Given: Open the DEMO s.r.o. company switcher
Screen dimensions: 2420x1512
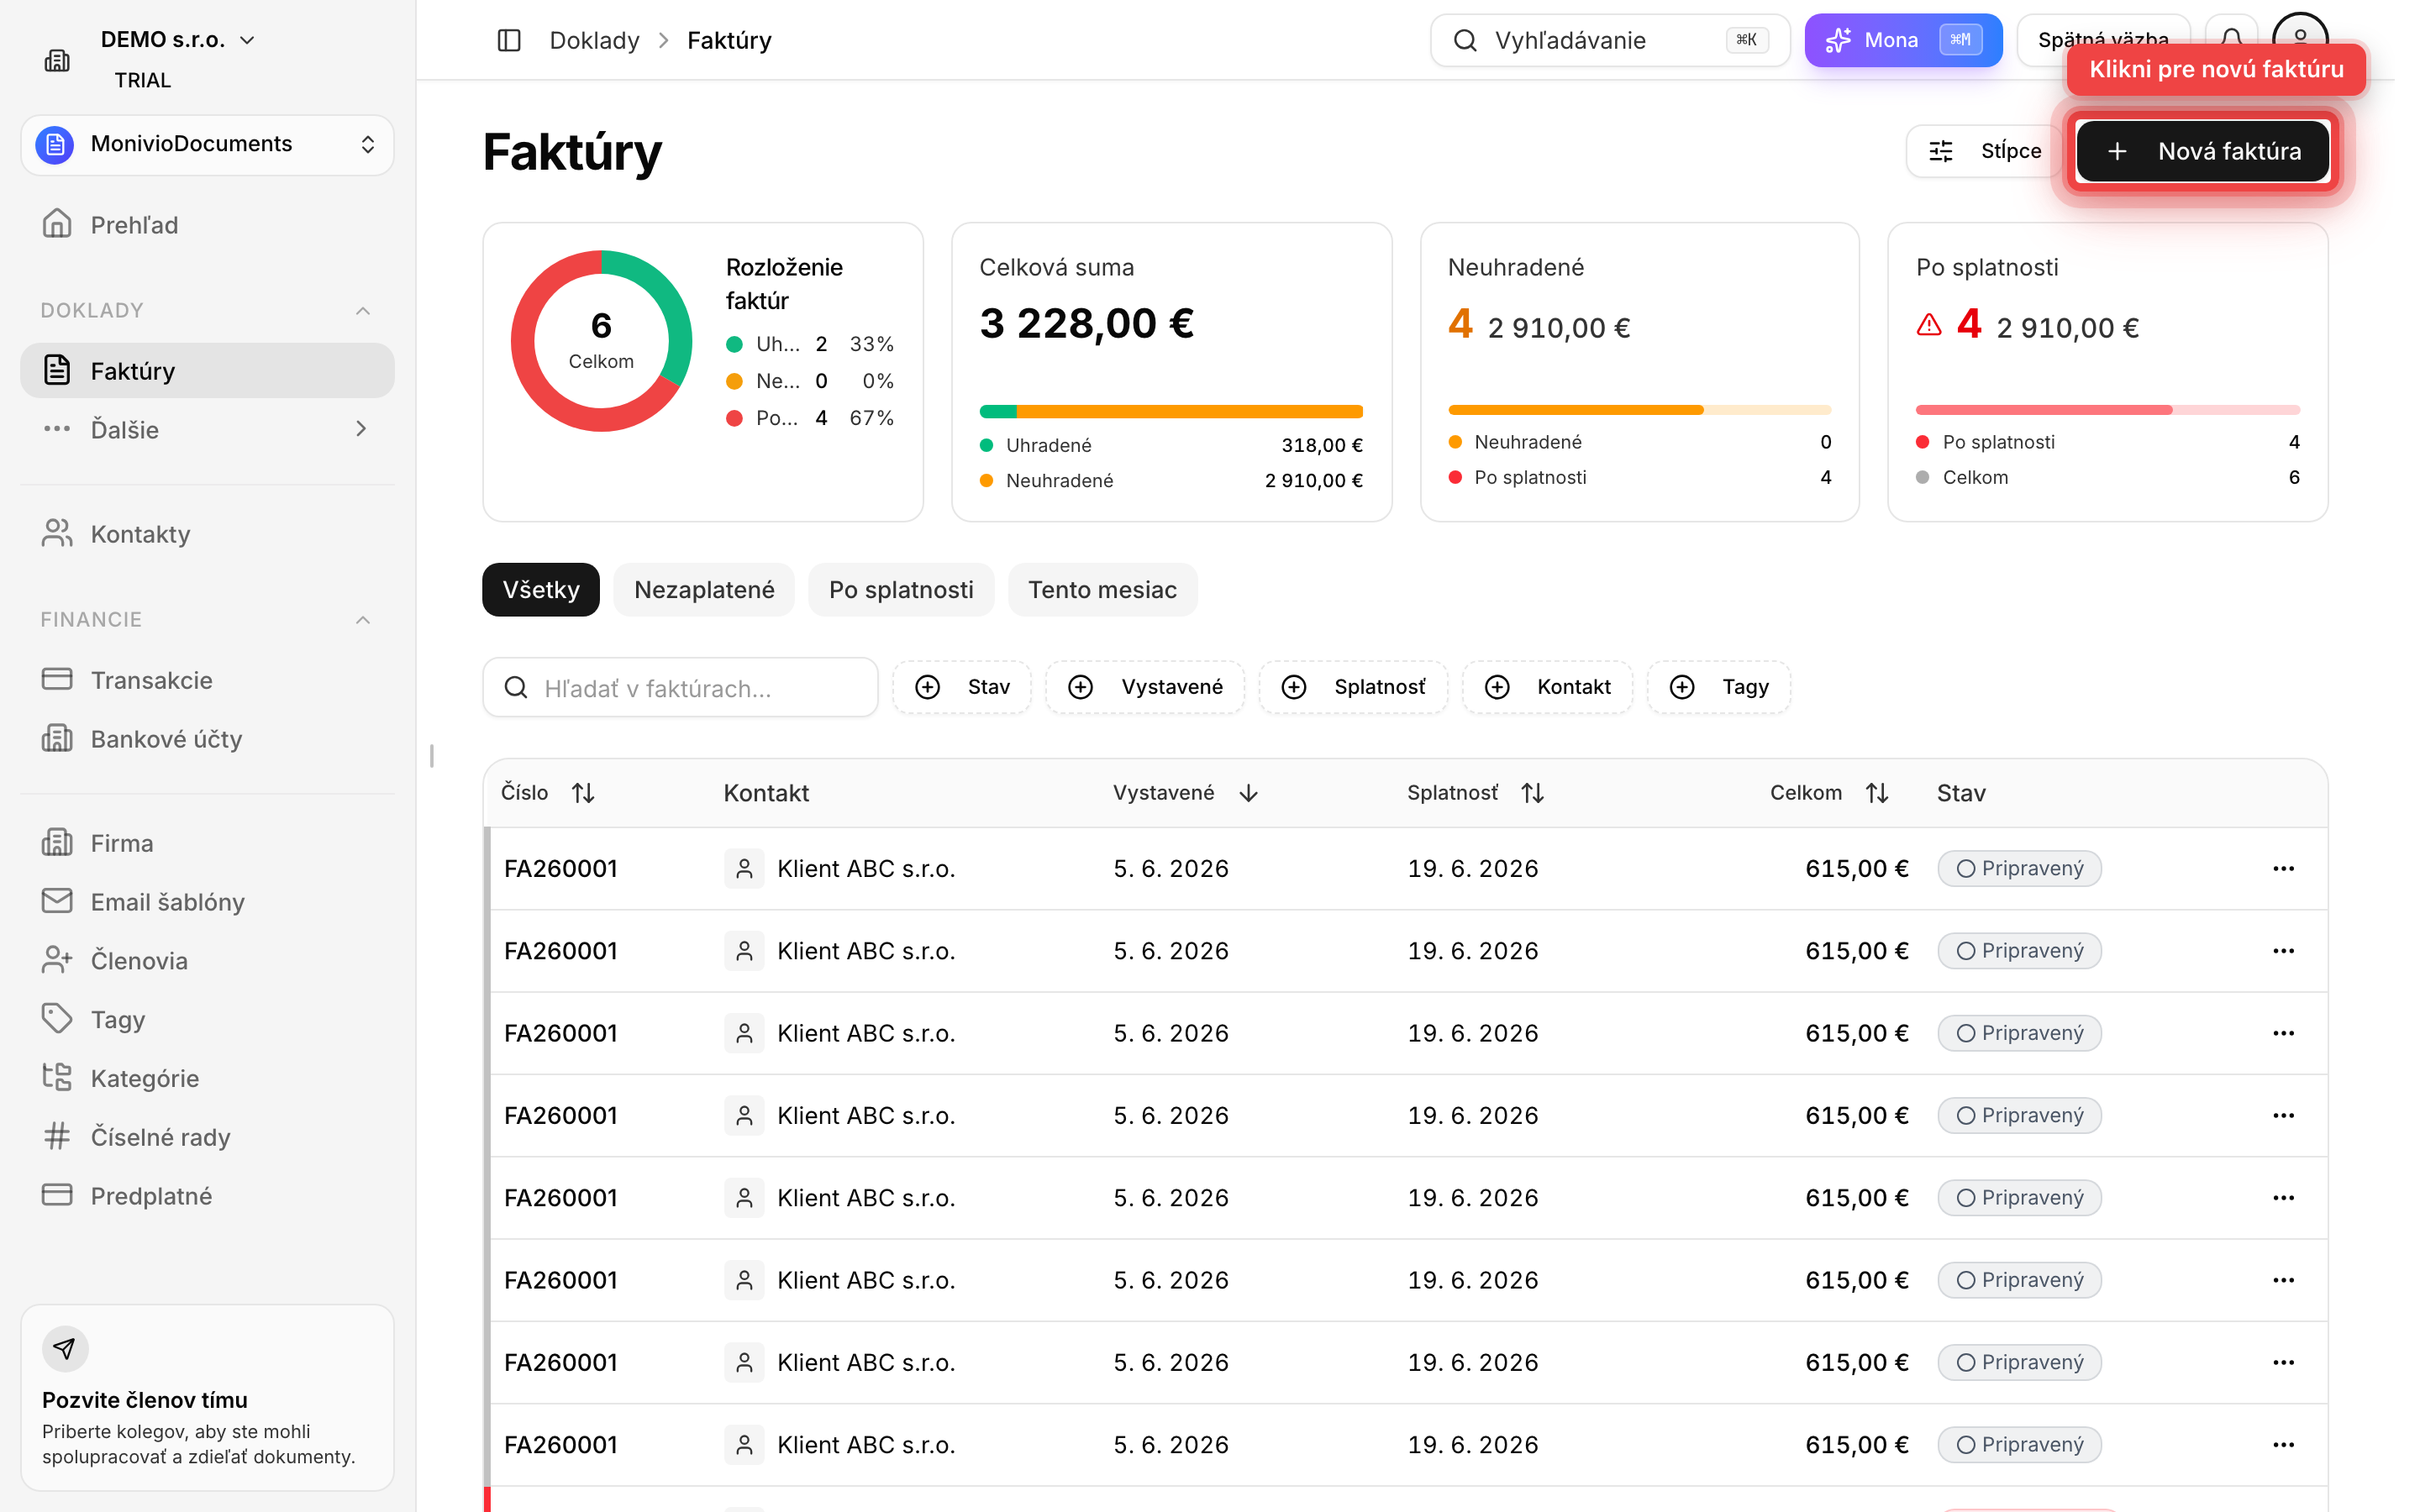Looking at the screenshot, I should click(178, 40).
